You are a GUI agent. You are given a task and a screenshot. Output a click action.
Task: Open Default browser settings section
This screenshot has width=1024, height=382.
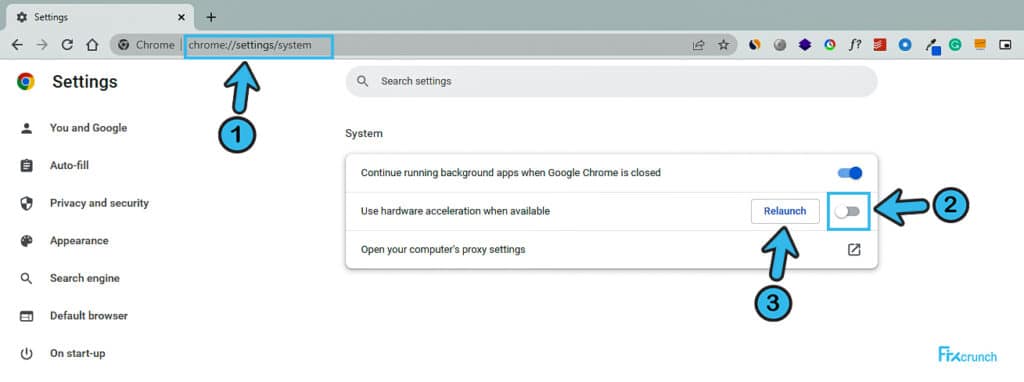click(89, 316)
